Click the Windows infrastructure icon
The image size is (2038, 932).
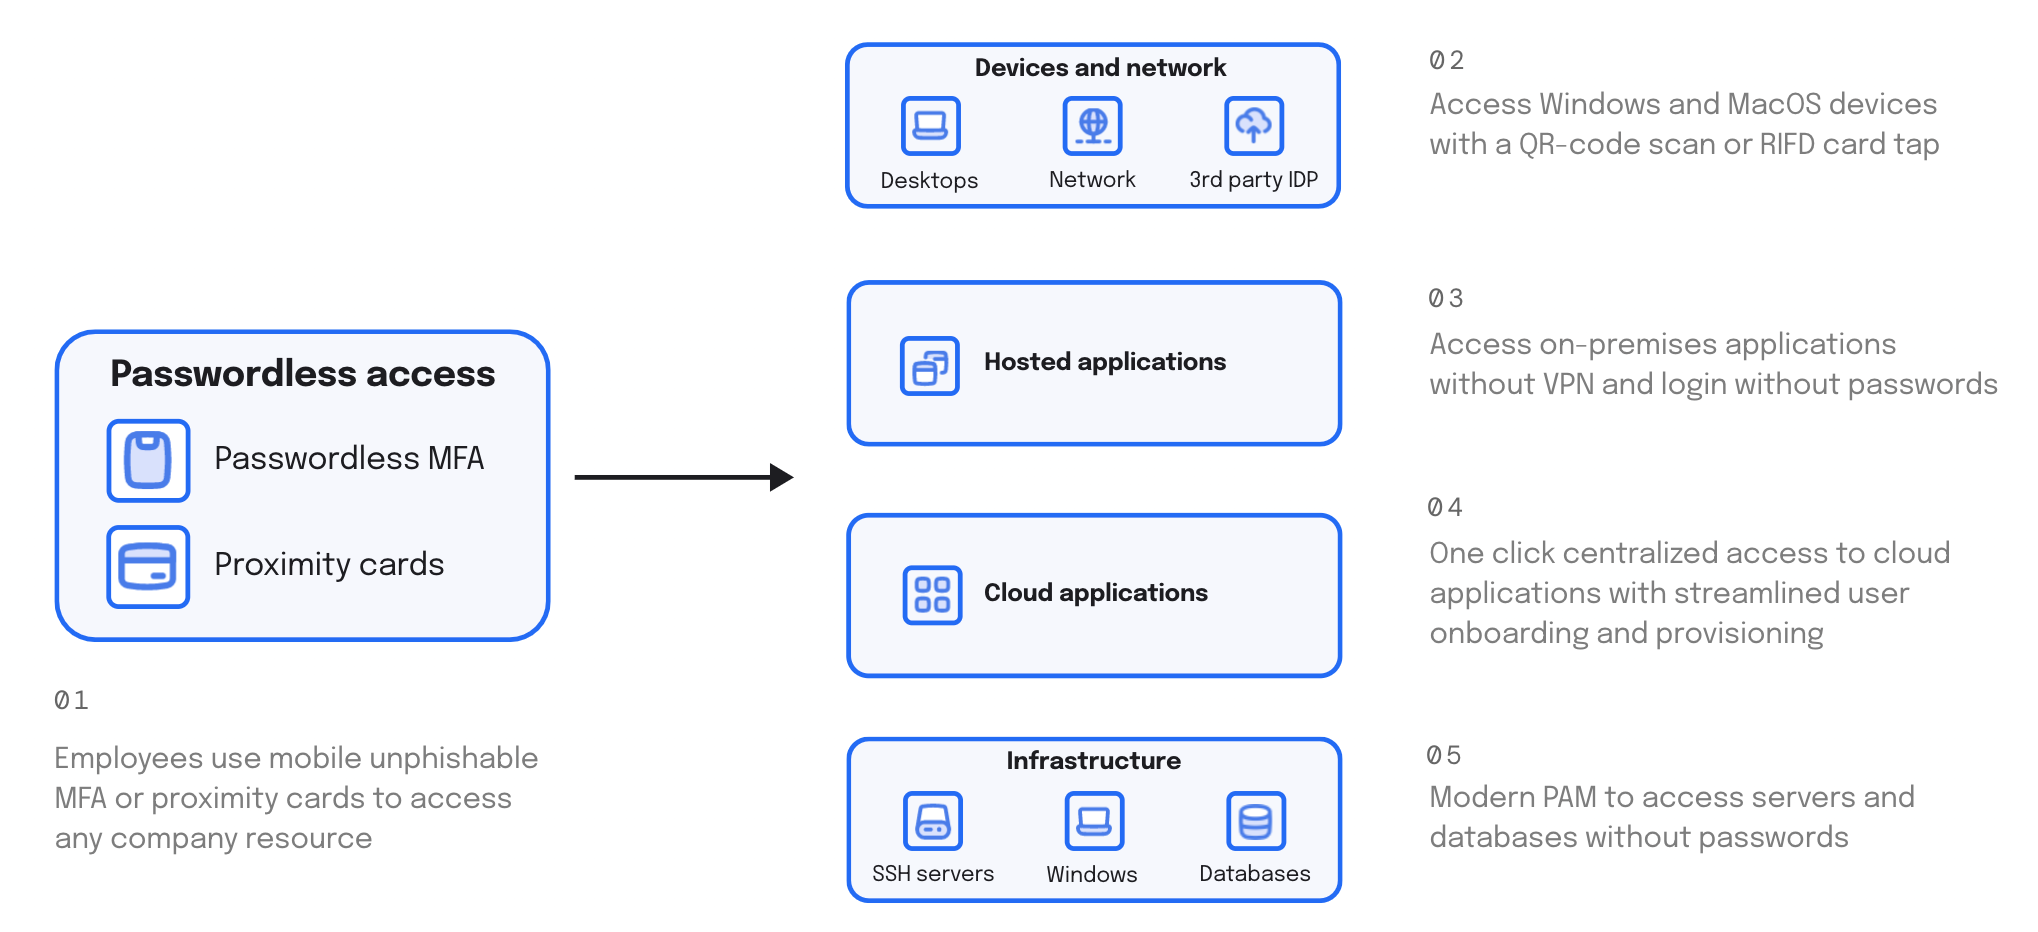pyautogui.click(x=1093, y=821)
